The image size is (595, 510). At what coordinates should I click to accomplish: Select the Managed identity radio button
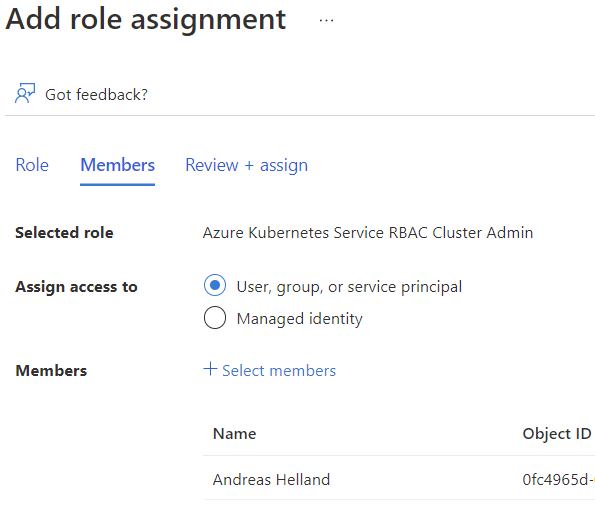tap(215, 317)
